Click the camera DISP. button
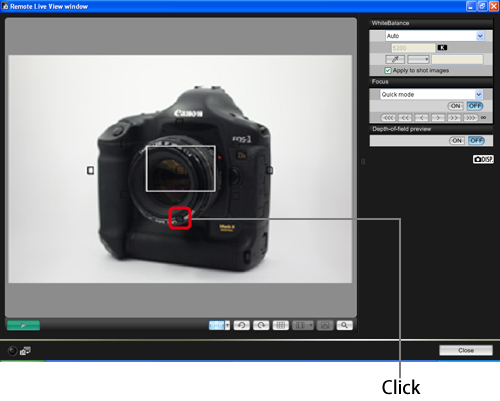The image size is (500, 401). (x=483, y=159)
